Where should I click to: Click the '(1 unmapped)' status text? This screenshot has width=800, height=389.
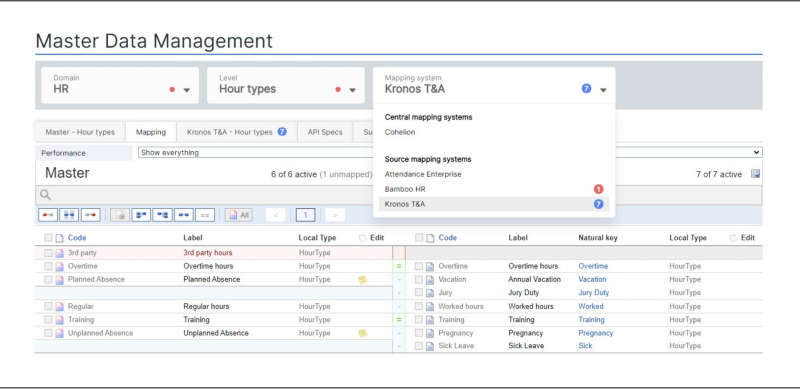click(346, 175)
